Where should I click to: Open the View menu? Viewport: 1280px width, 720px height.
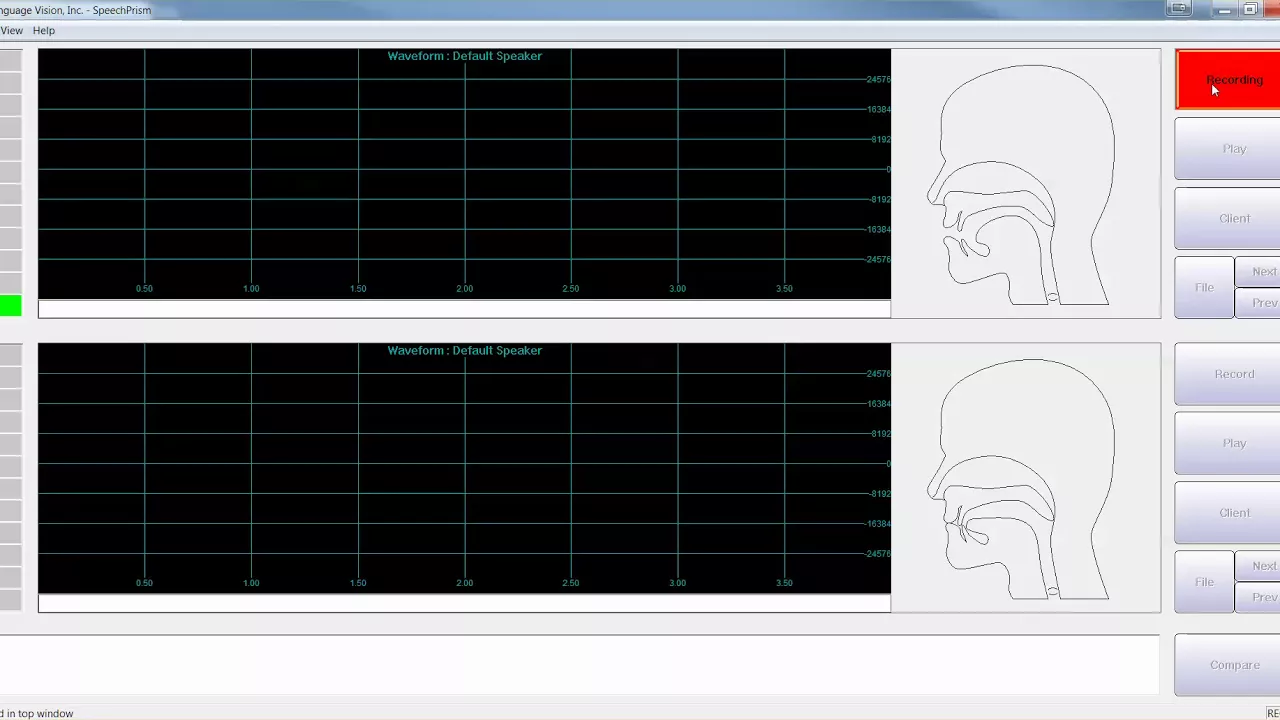pyautogui.click(x=11, y=31)
